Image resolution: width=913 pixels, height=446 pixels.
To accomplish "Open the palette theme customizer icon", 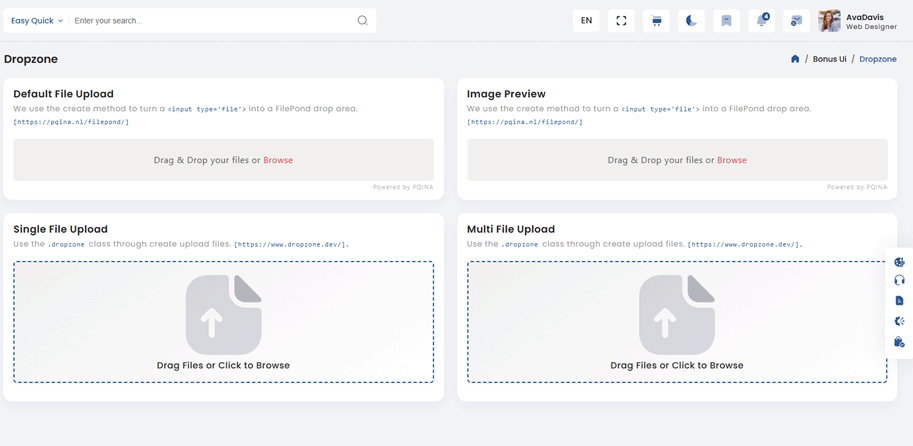I will coord(899,262).
